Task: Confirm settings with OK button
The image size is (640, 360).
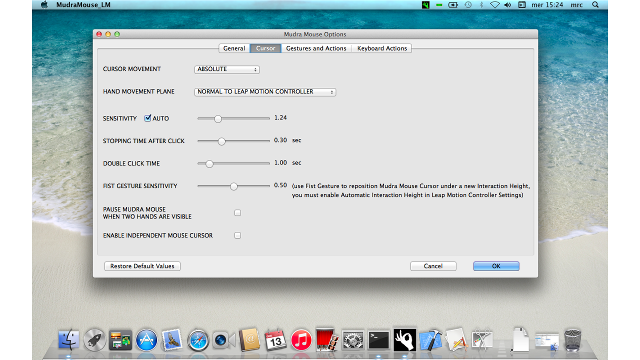Action: pos(496,266)
